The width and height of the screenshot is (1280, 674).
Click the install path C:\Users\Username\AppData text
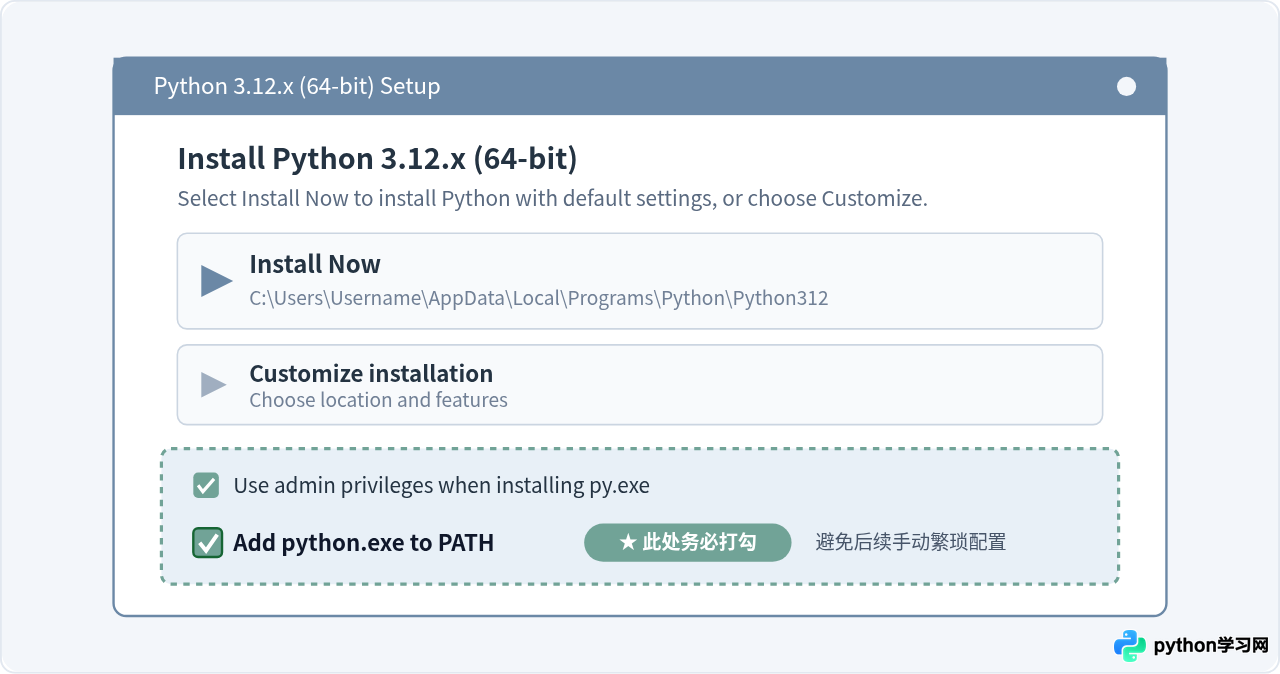coord(539,298)
